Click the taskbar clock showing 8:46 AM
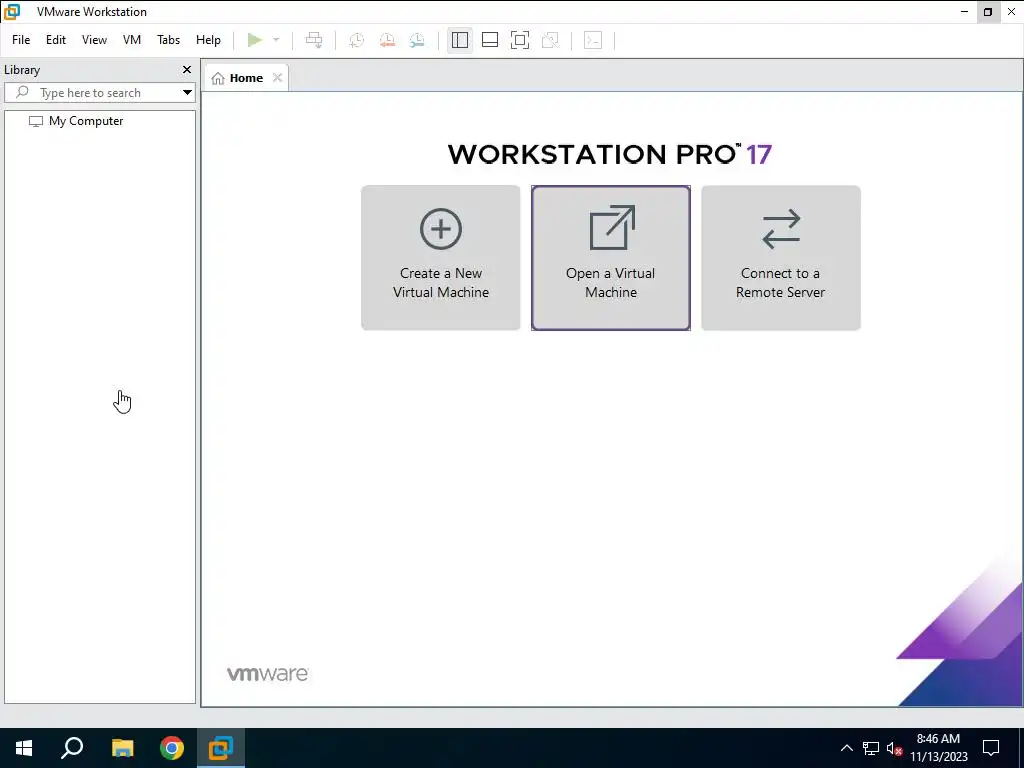1024x768 pixels. pos(938,748)
